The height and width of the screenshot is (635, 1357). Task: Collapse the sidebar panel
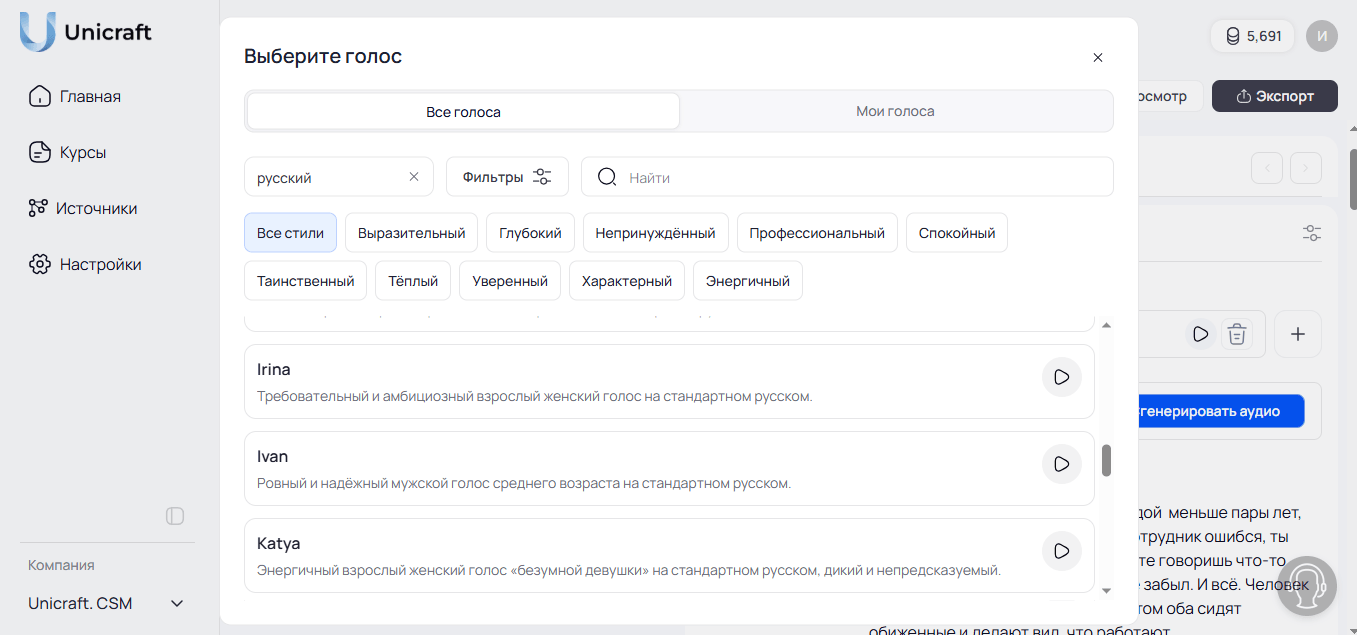pyautogui.click(x=175, y=516)
